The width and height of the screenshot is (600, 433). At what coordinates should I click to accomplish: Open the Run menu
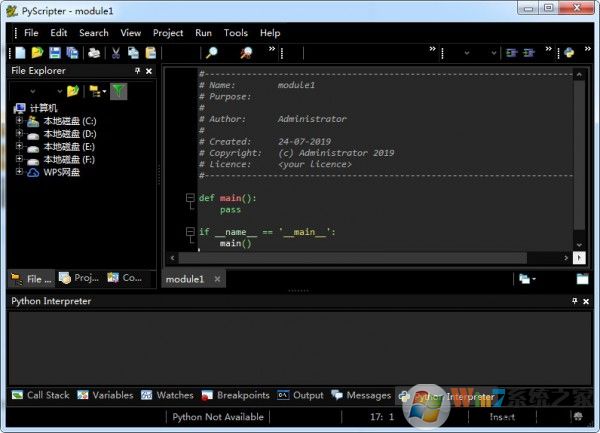[x=203, y=32]
